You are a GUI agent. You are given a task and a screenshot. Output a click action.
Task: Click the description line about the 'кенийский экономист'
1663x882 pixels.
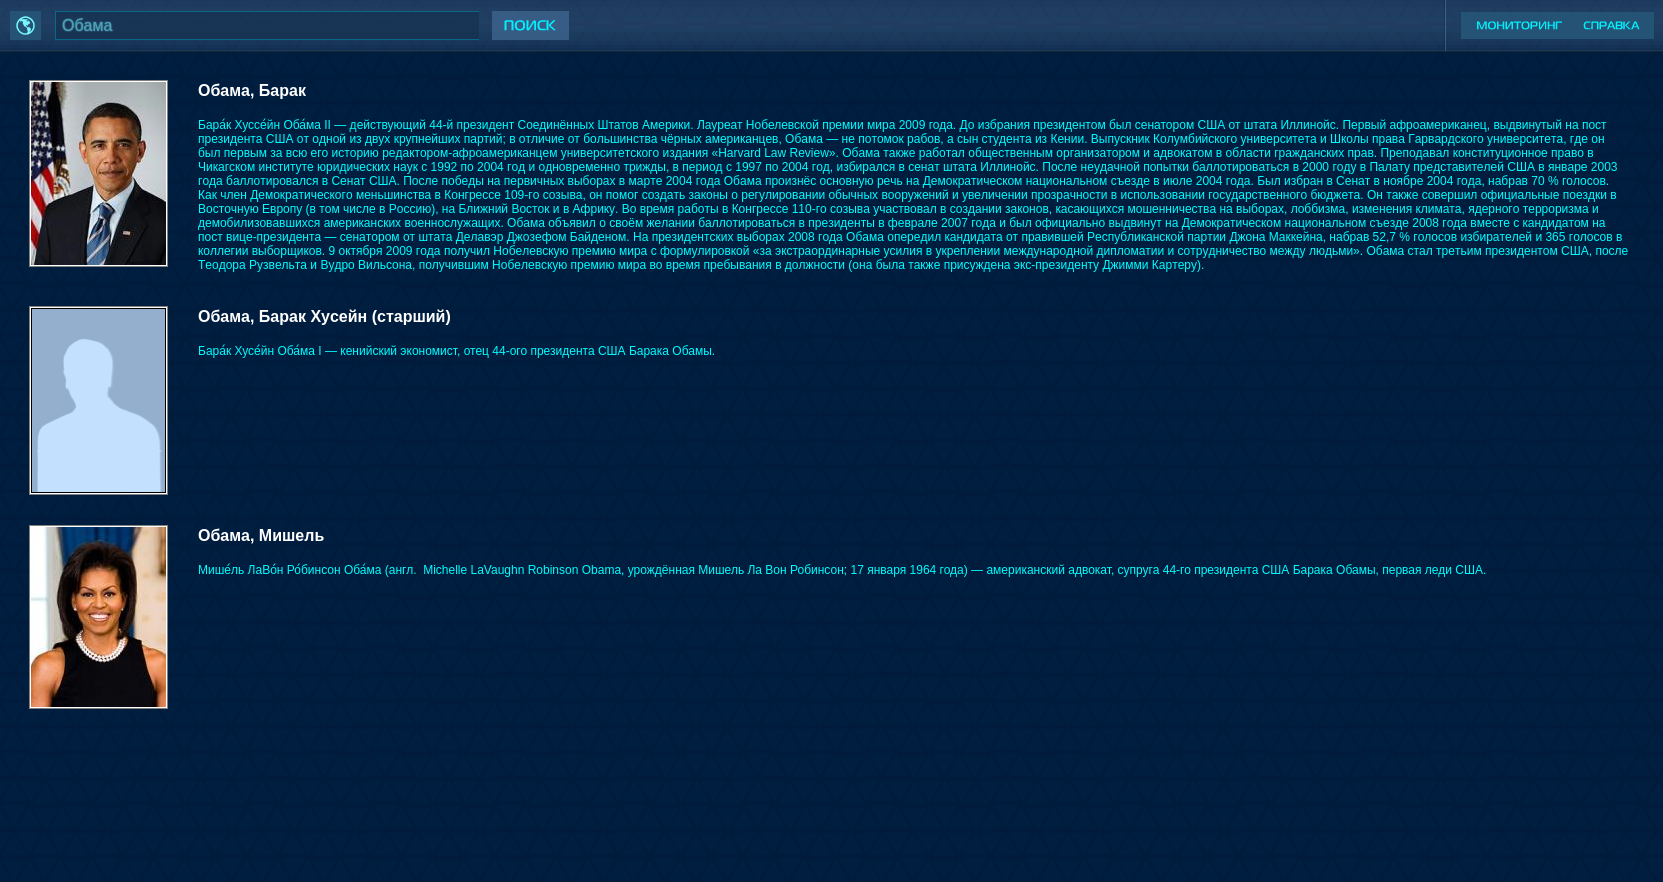(x=456, y=351)
